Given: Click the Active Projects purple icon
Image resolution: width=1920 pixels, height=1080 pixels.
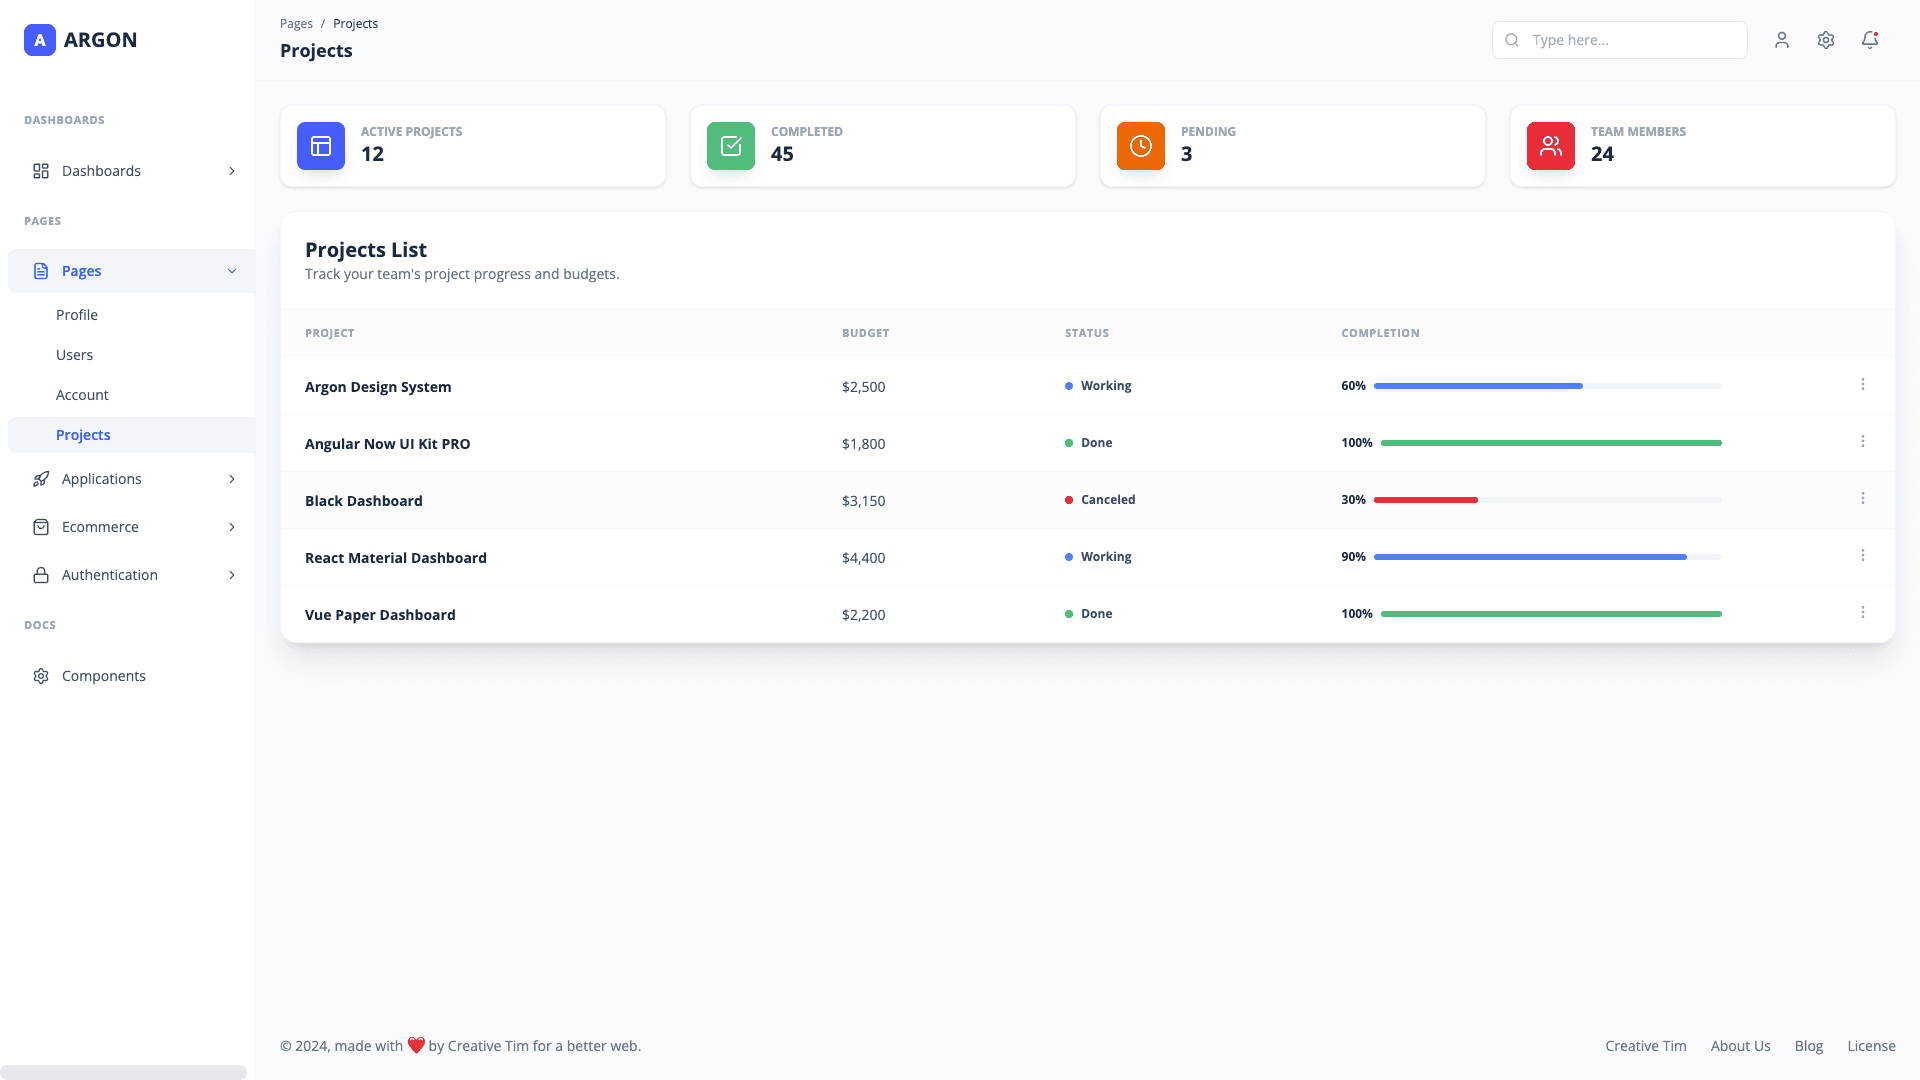Looking at the screenshot, I should [319, 146].
